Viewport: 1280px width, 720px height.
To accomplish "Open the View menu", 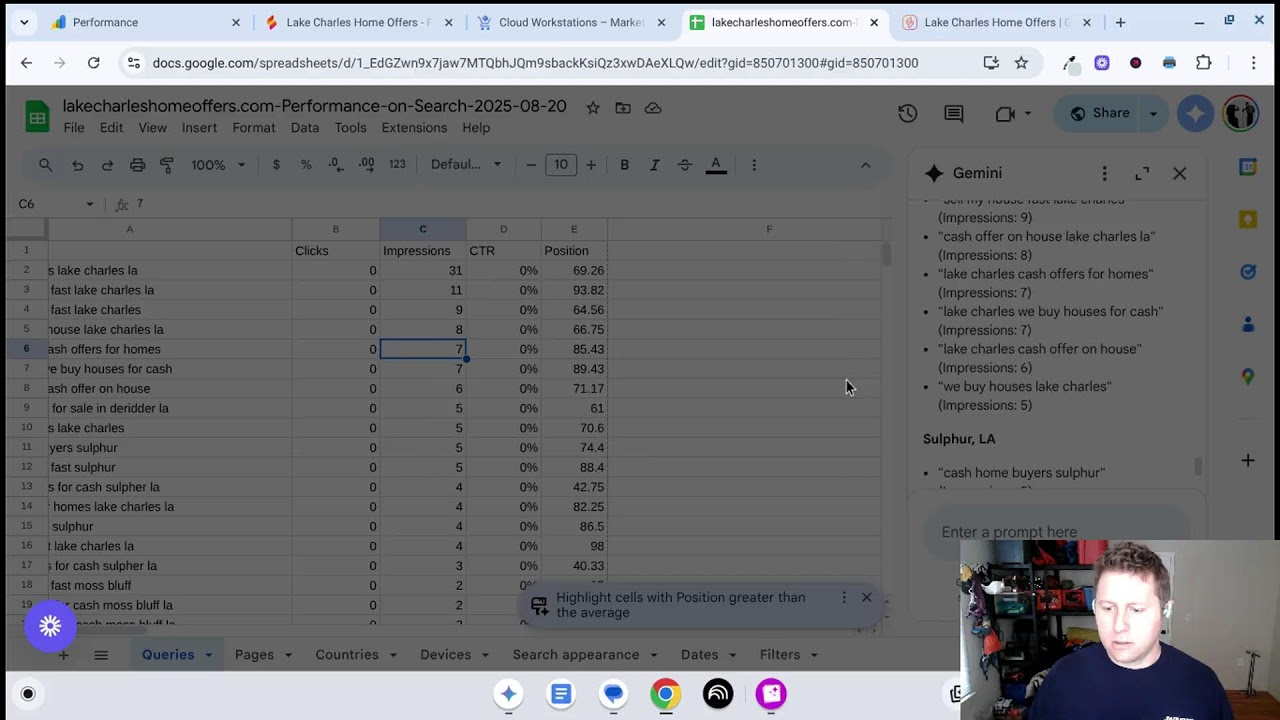I will point(152,128).
